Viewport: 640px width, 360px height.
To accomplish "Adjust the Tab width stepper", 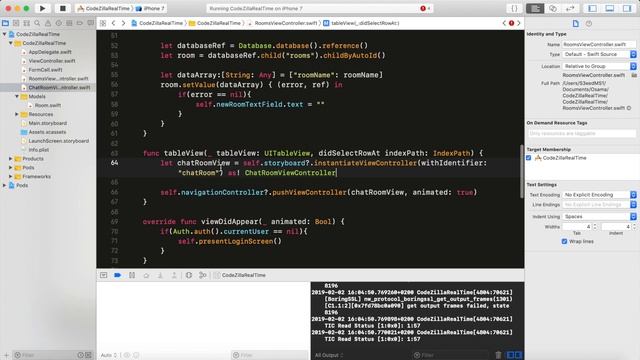I will tap(595, 227).
